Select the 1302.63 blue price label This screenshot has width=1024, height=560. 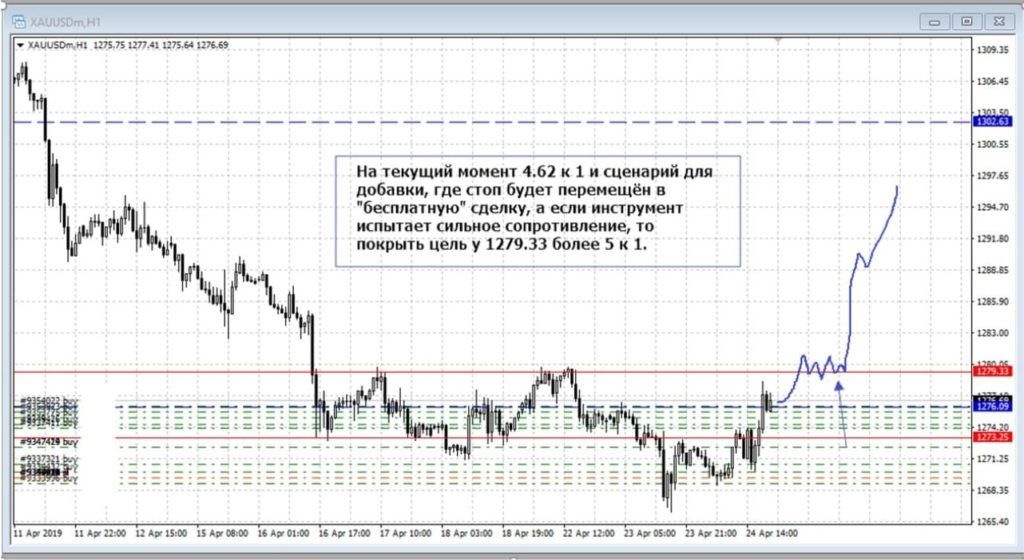tap(991, 122)
